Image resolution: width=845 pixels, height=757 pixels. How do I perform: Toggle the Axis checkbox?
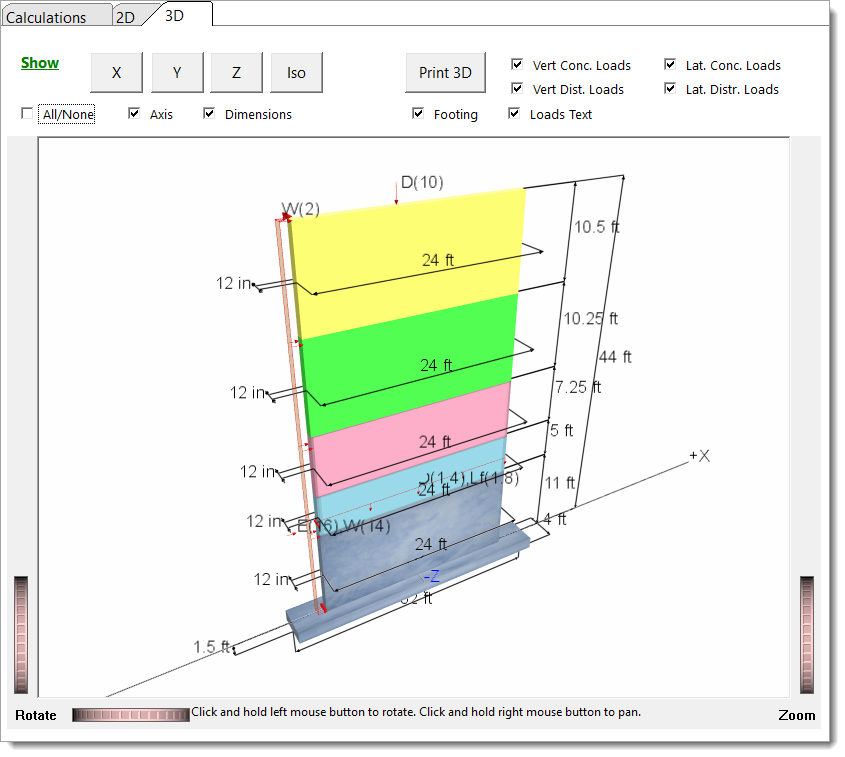134,113
